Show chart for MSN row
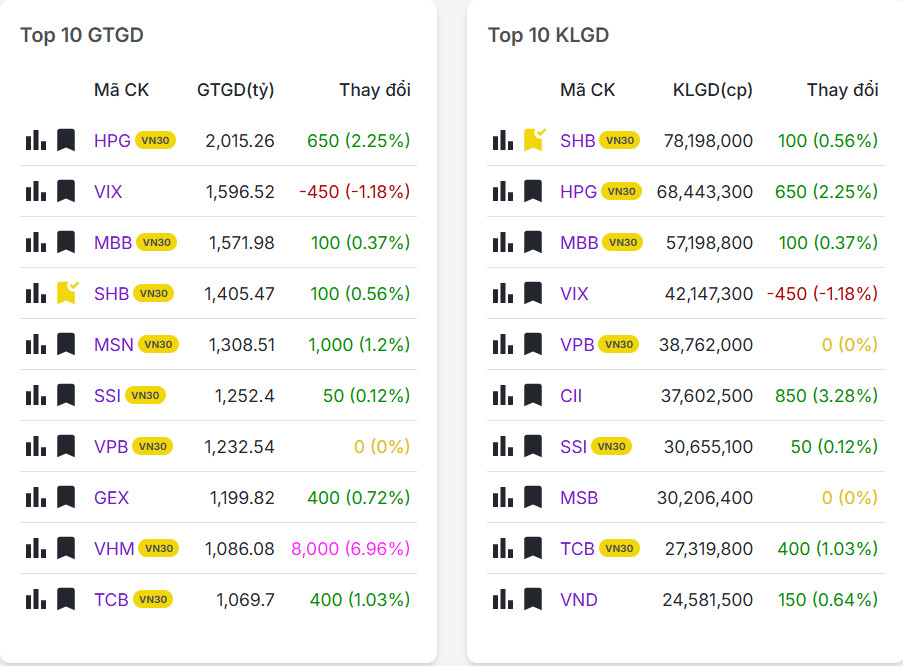 point(36,344)
